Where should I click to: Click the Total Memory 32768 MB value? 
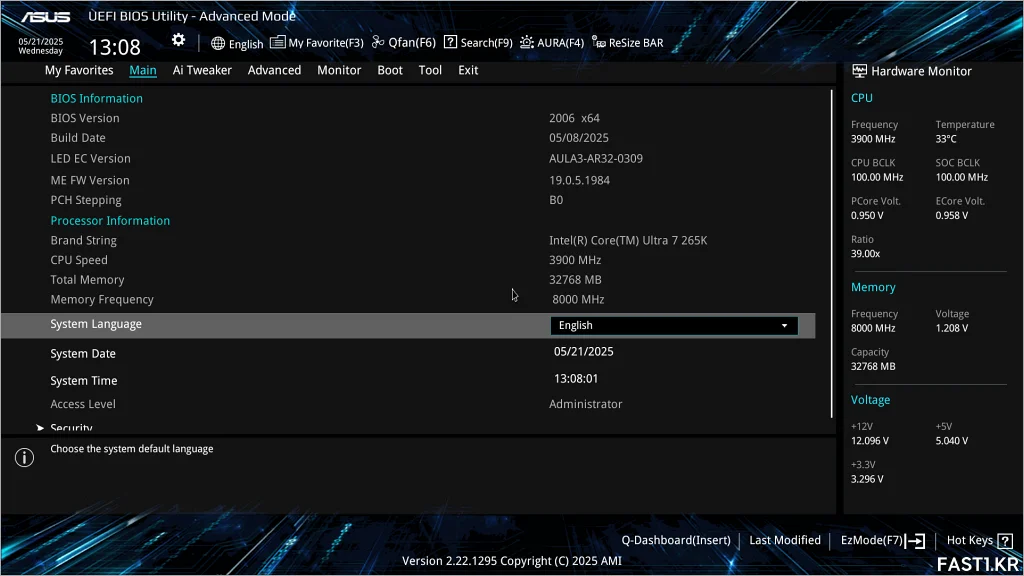tap(575, 280)
